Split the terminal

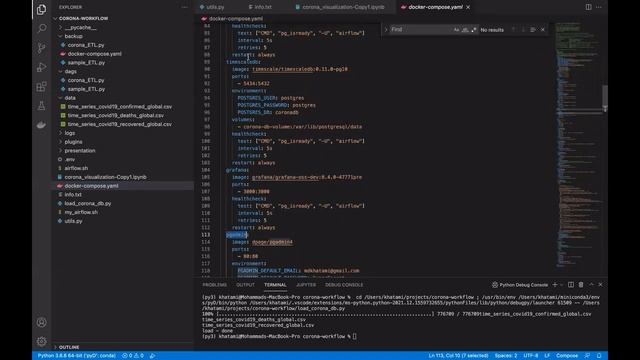571,284
